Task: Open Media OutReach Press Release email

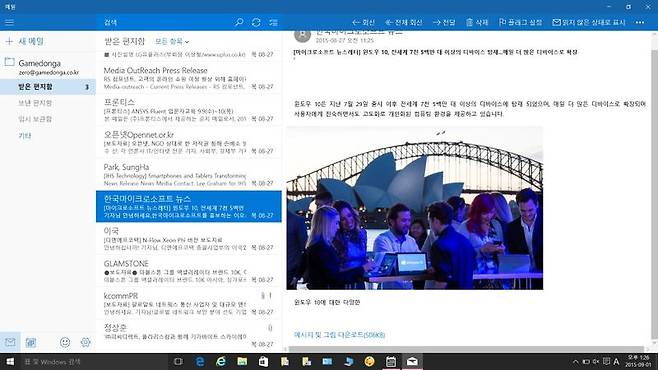Action: (x=189, y=78)
